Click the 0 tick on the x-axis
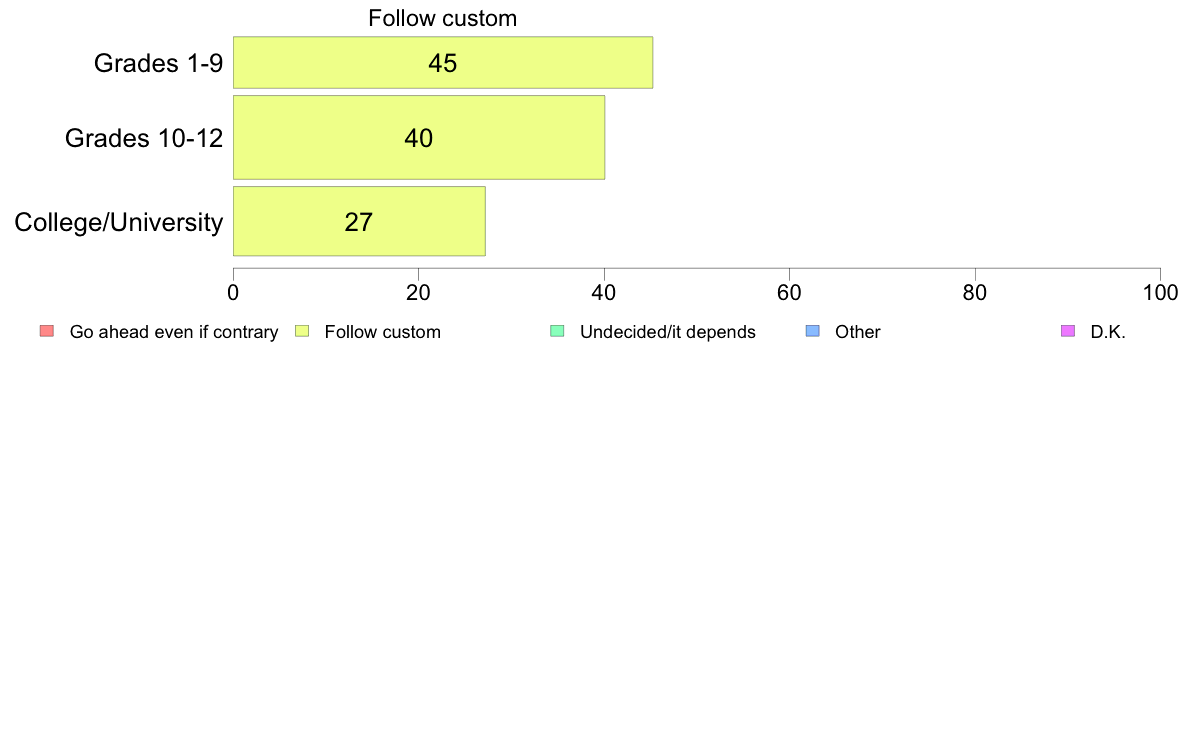The height and width of the screenshot is (736, 1188). click(x=233, y=293)
